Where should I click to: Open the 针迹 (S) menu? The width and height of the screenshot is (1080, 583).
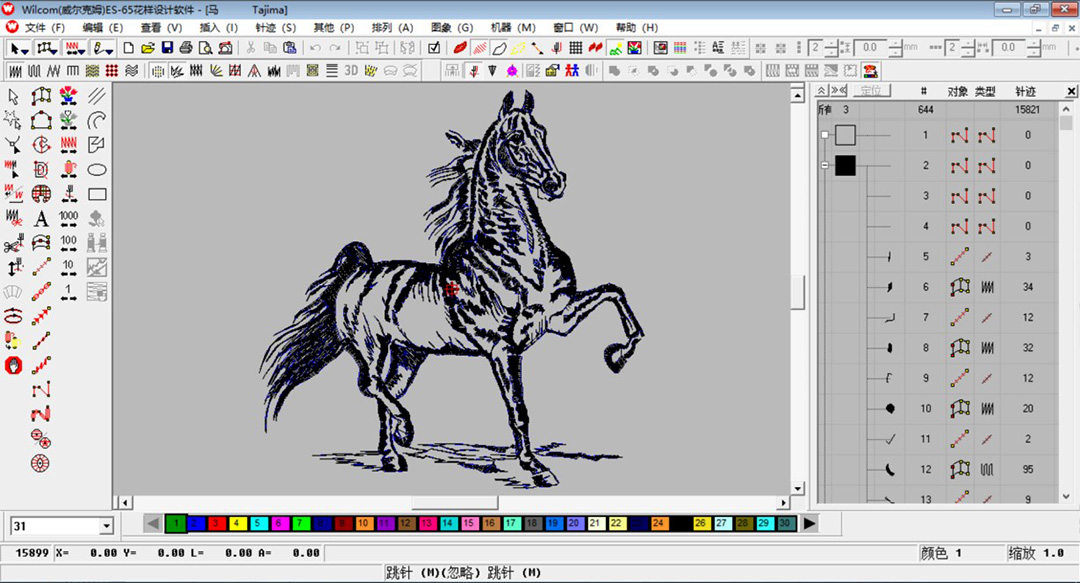pyautogui.click(x=276, y=28)
